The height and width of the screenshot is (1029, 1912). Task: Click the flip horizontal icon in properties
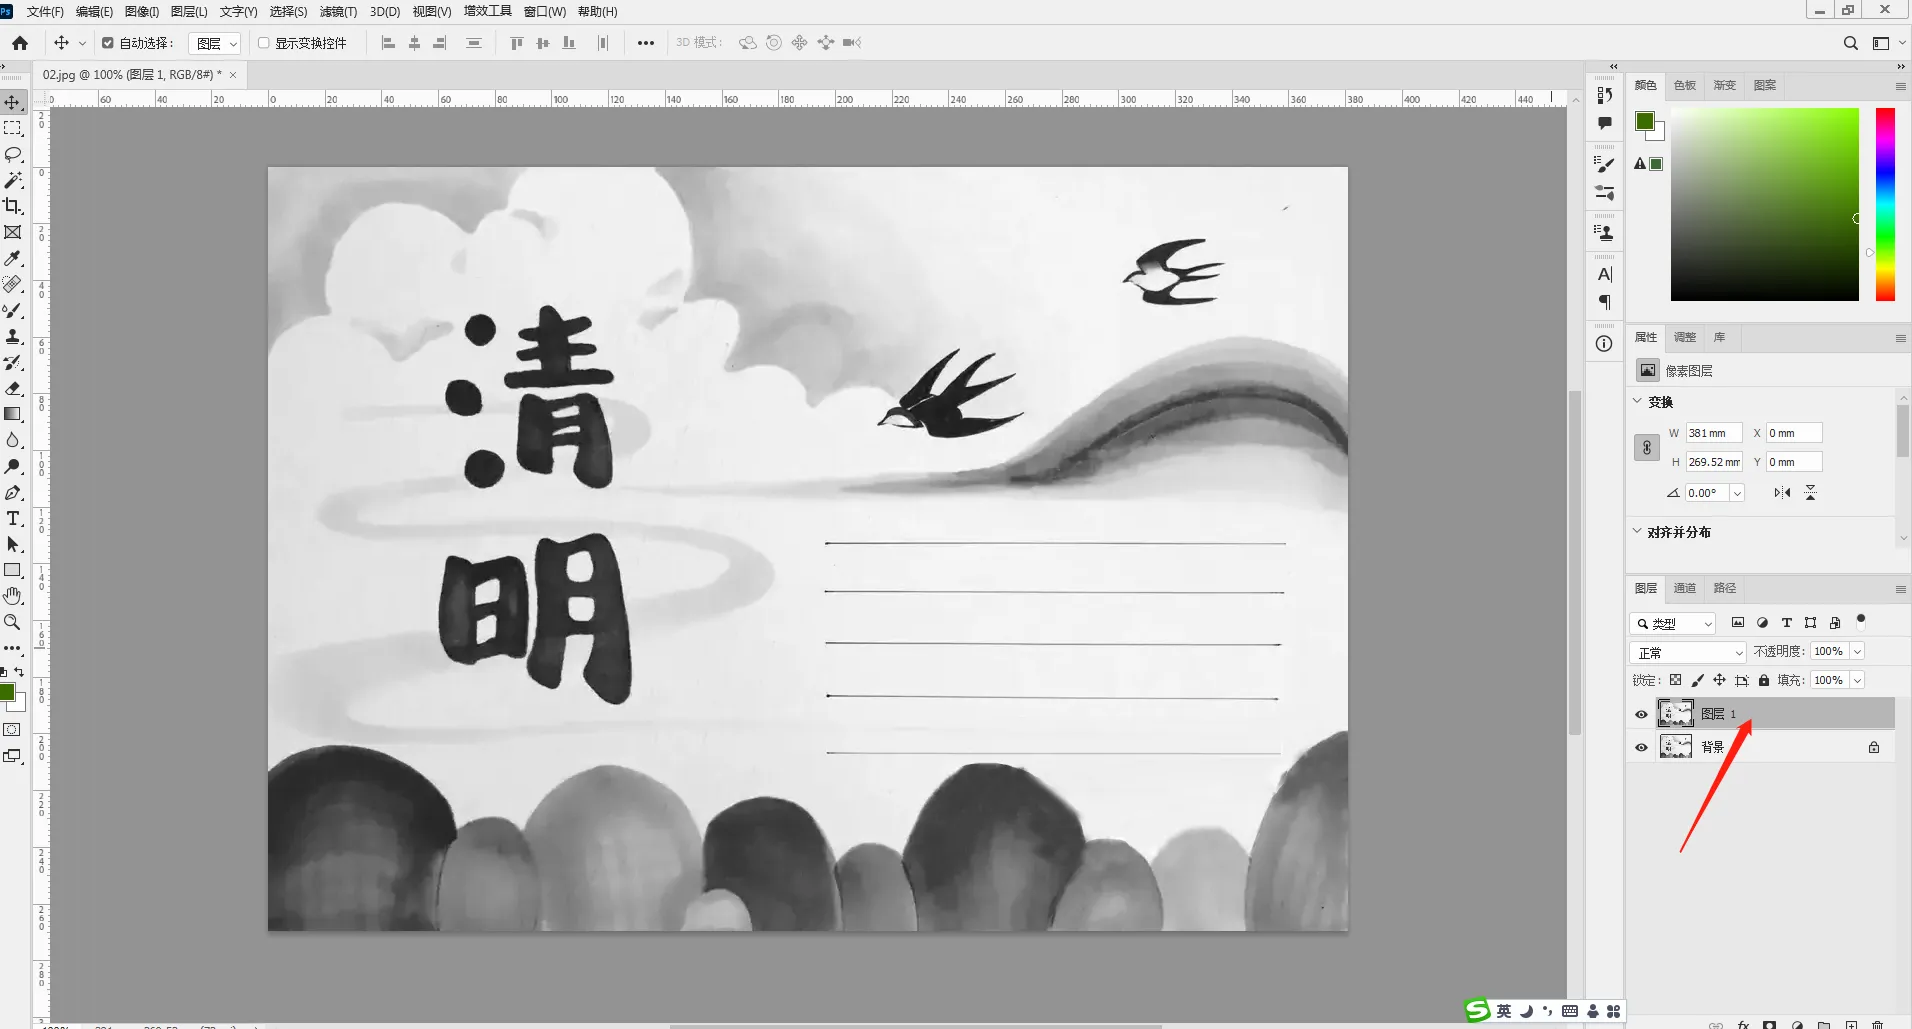click(x=1782, y=493)
